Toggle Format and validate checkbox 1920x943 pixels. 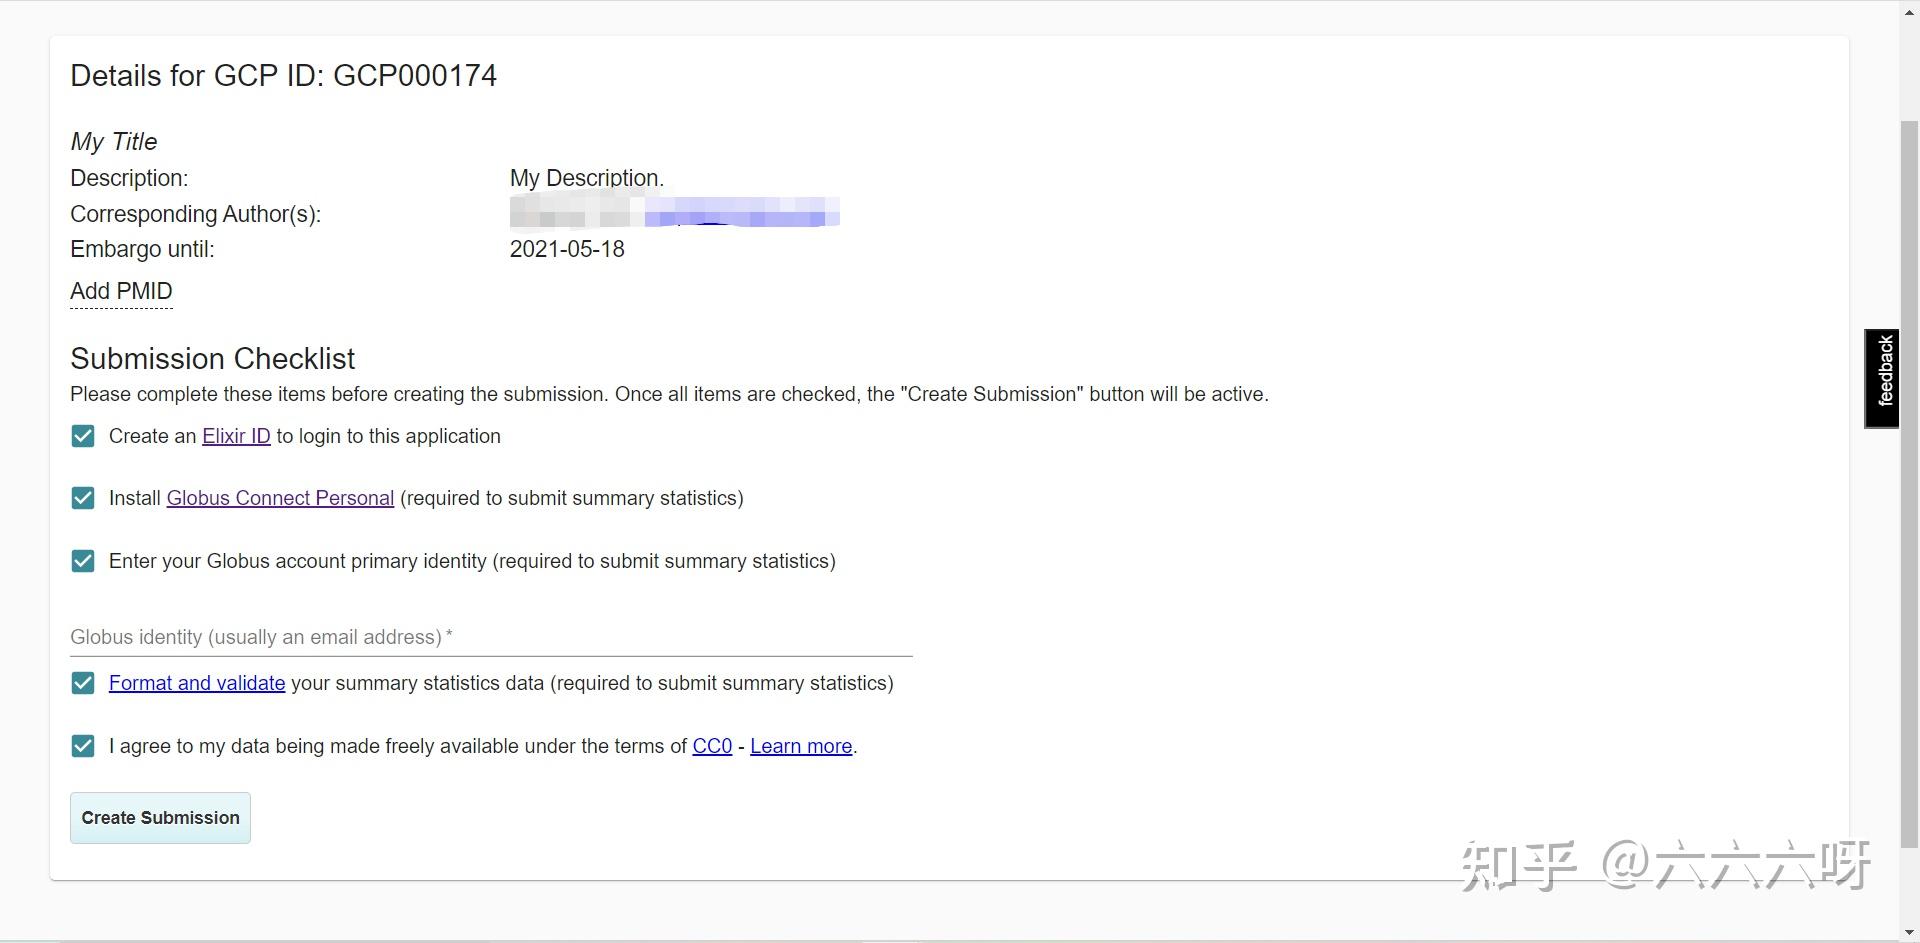click(x=83, y=683)
